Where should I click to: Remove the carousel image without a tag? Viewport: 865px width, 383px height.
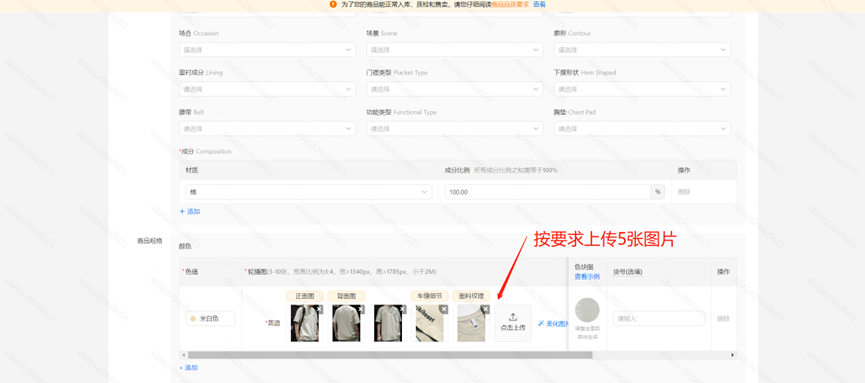pos(403,310)
